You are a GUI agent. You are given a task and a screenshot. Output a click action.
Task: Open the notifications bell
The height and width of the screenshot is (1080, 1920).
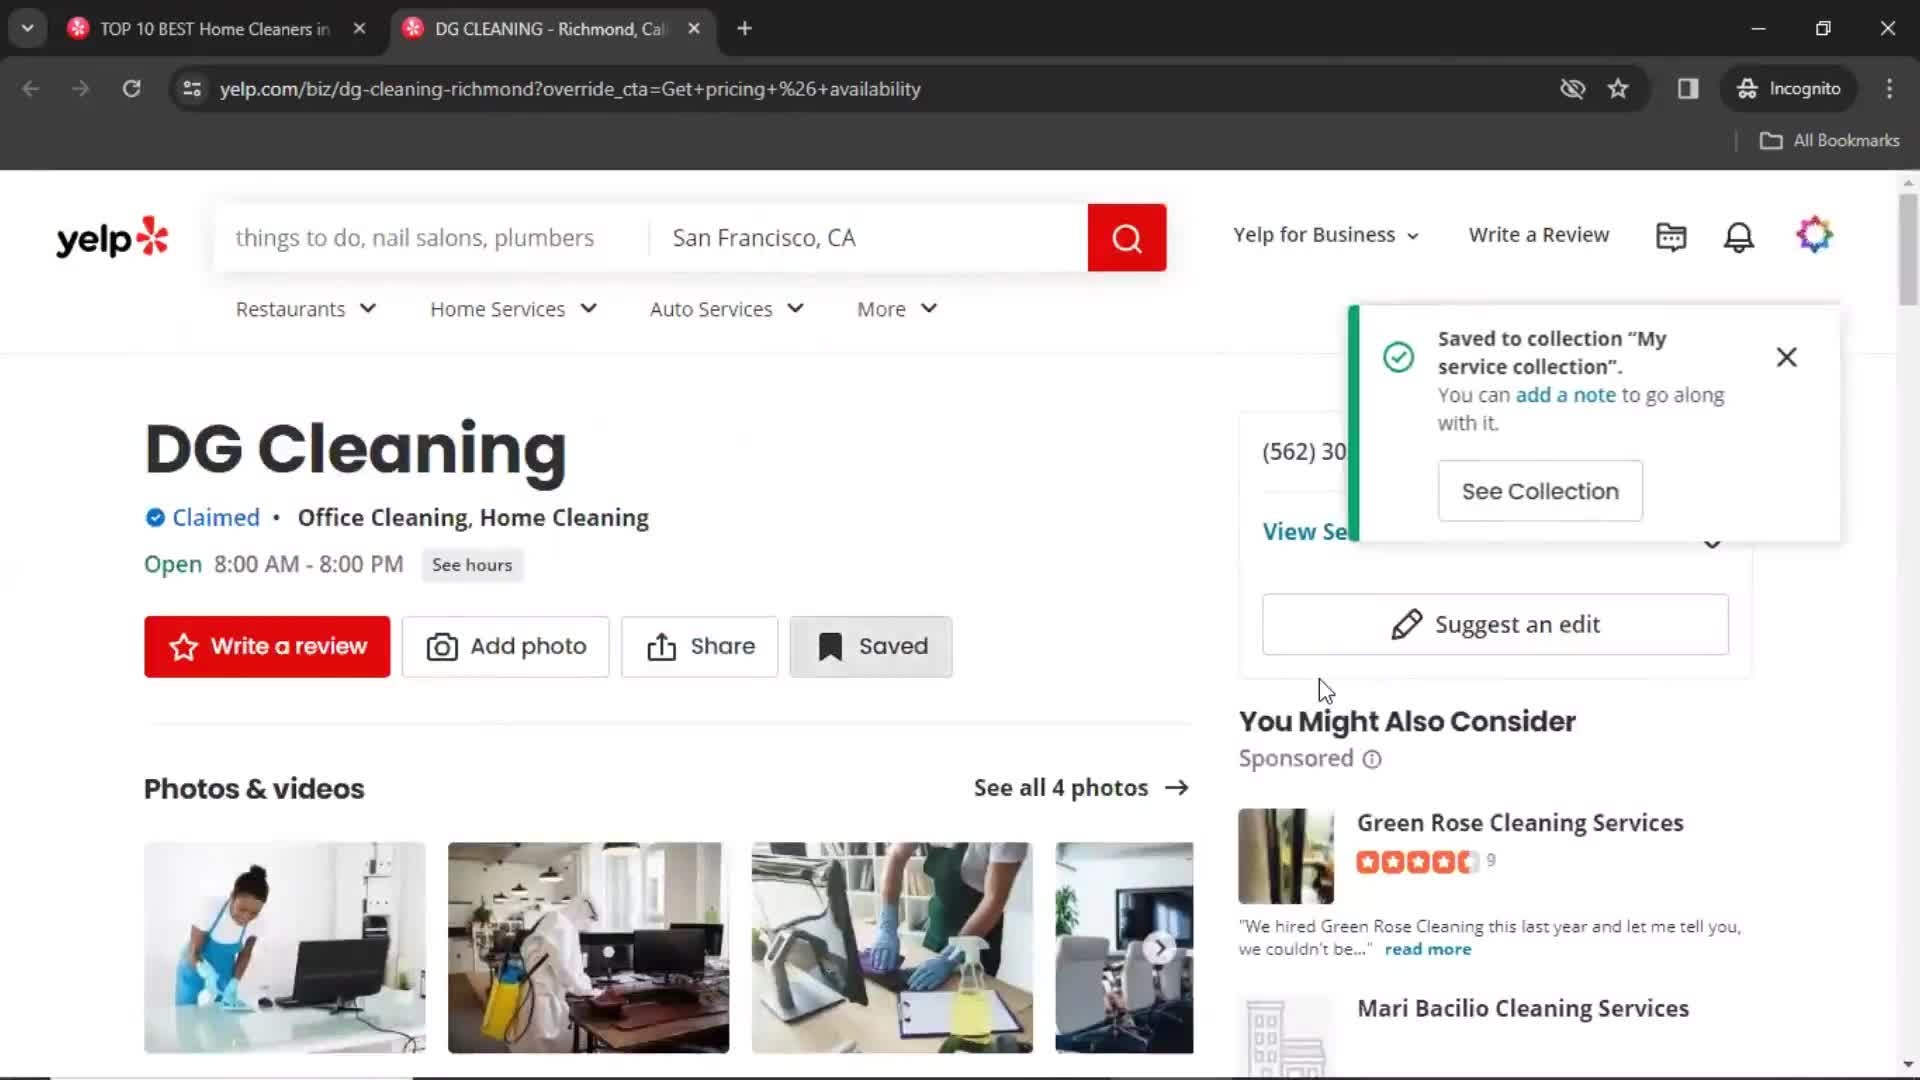[x=1739, y=236]
